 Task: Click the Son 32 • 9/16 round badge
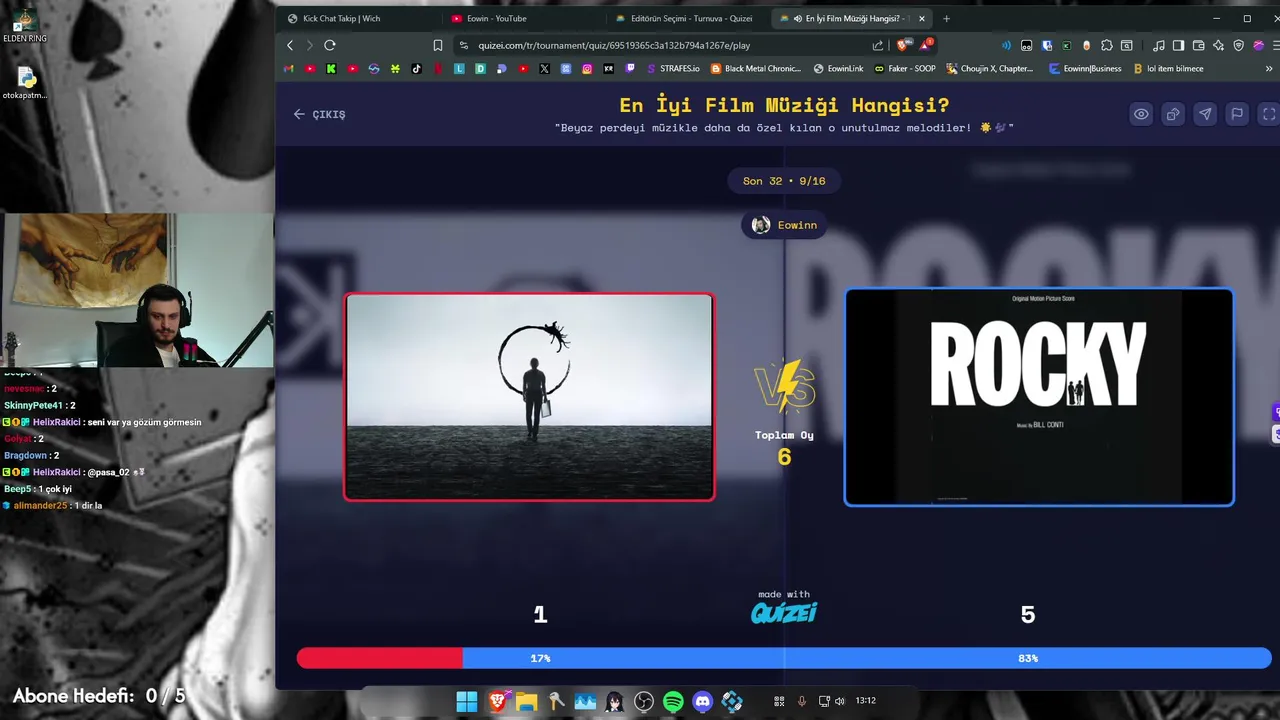point(784,181)
